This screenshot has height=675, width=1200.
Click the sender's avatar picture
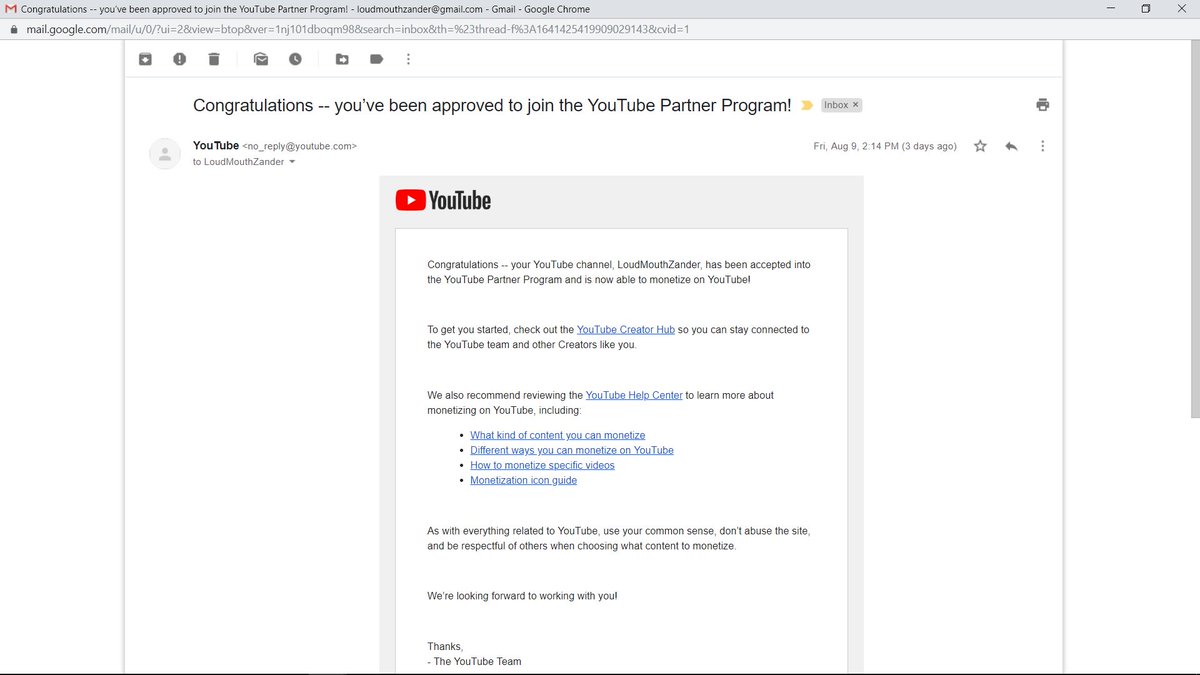164,153
